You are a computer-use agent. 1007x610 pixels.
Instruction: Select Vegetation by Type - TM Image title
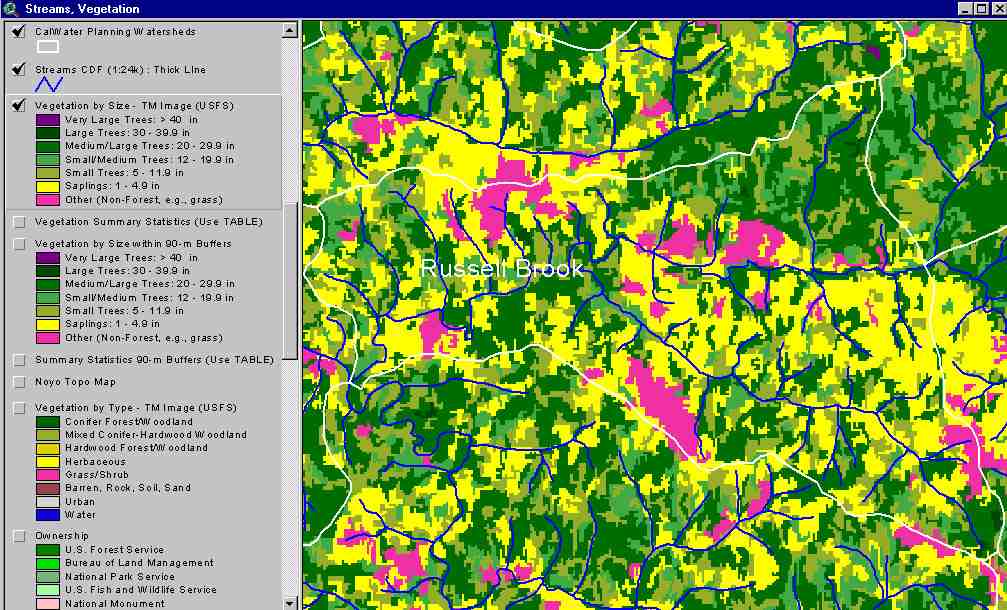point(136,408)
